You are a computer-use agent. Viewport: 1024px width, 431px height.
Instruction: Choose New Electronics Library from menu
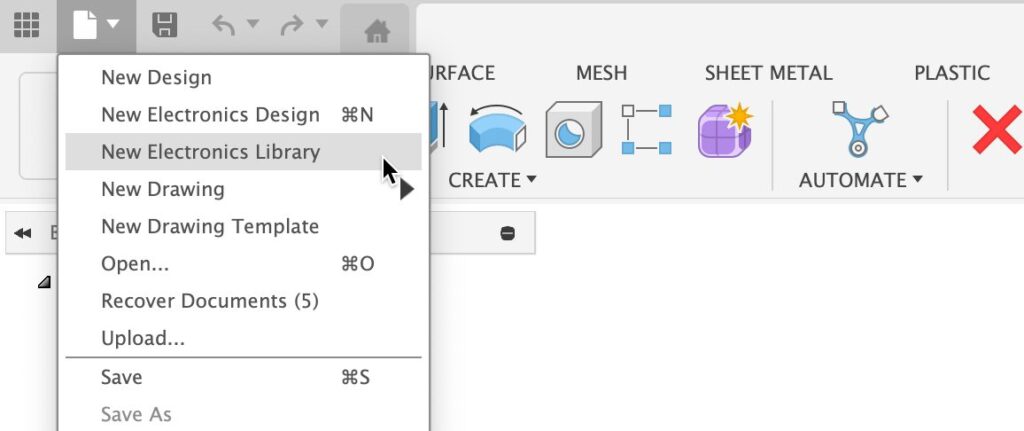point(210,152)
